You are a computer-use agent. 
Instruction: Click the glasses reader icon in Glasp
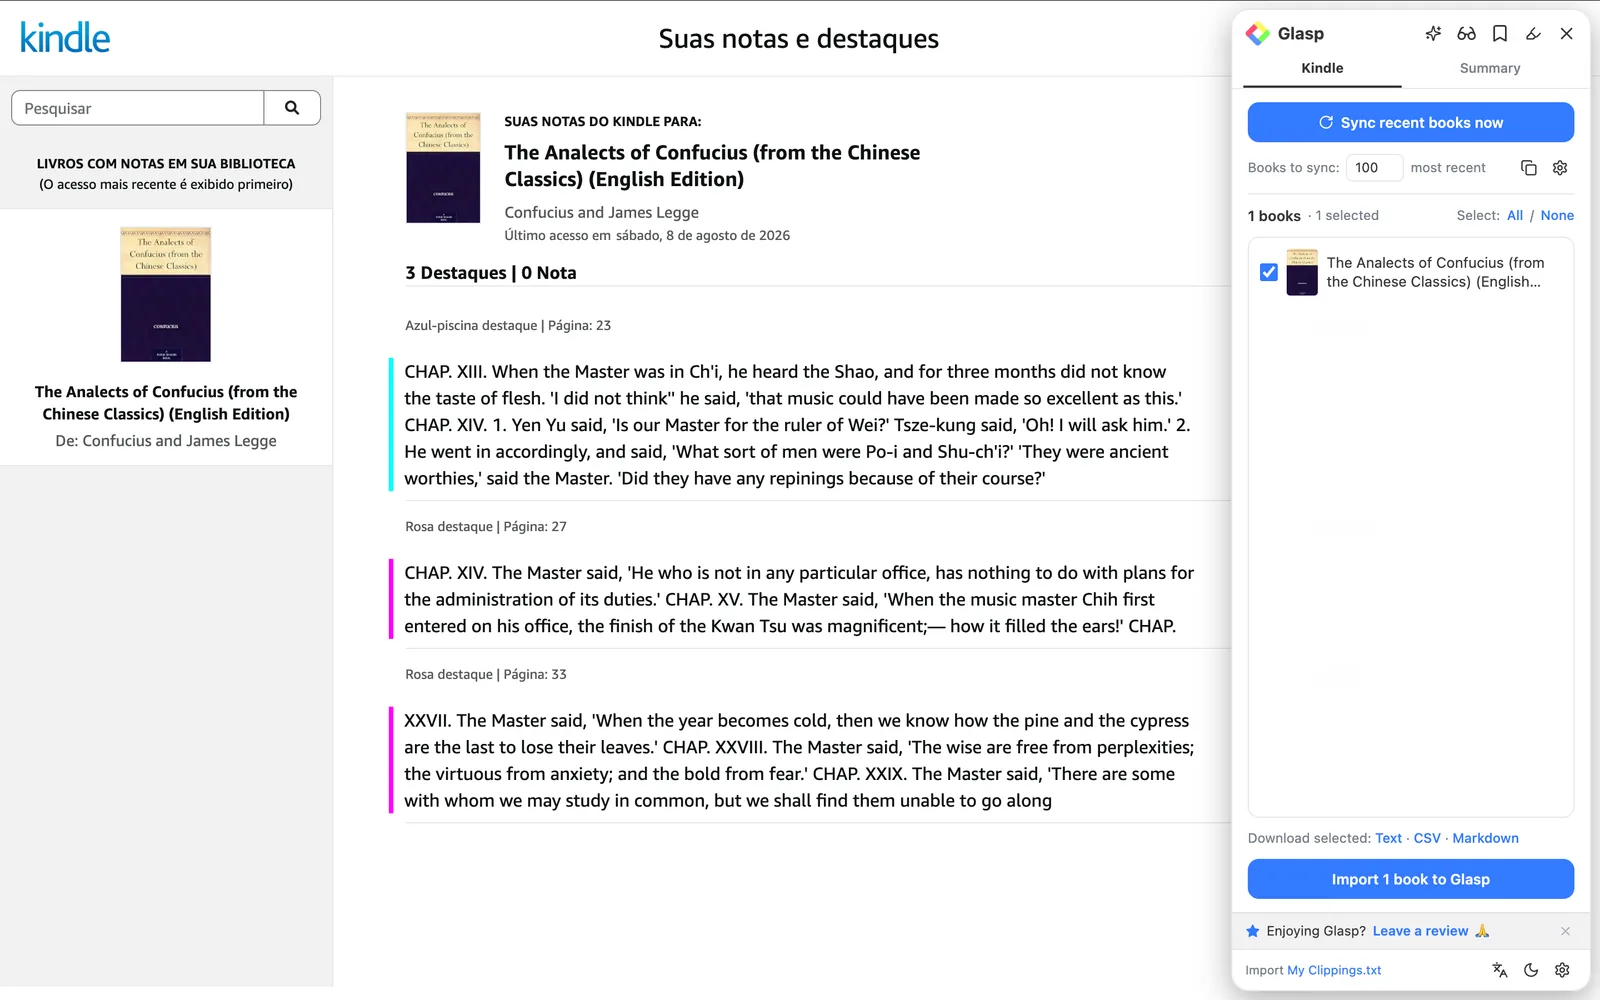point(1466,34)
